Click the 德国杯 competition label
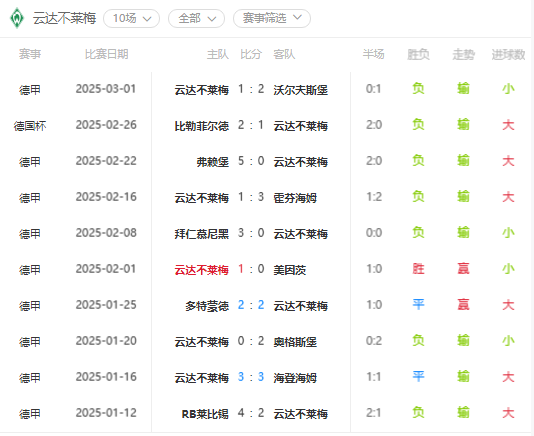534x436 pixels. [x=30, y=126]
